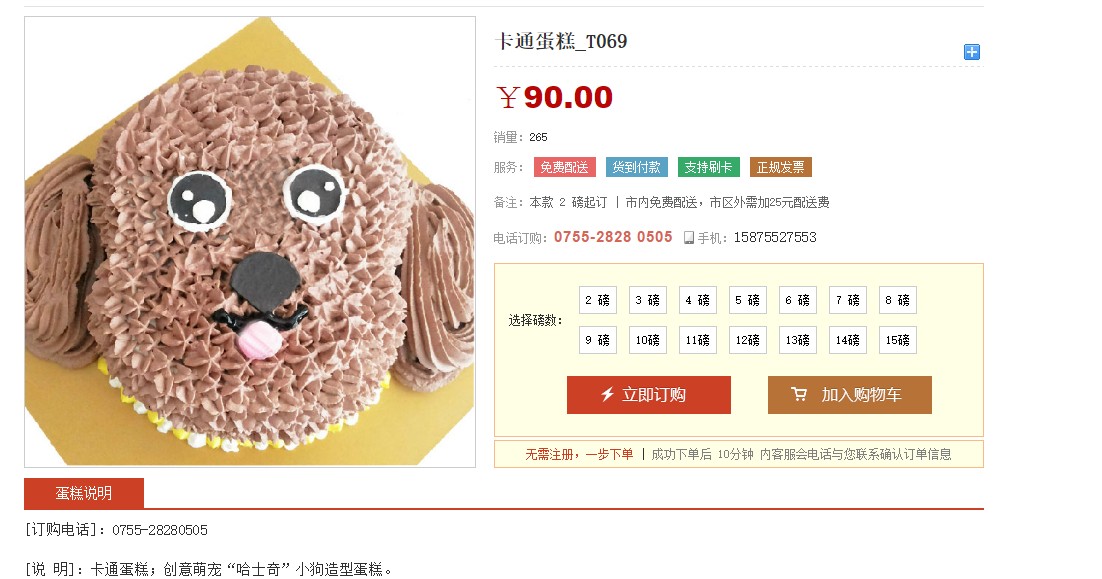Click the 立即订购 button
The width and height of the screenshot is (1102, 579).
(649, 395)
